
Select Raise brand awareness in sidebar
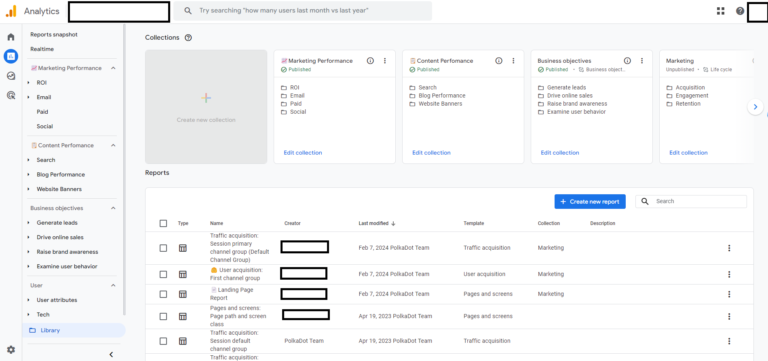coord(67,252)
